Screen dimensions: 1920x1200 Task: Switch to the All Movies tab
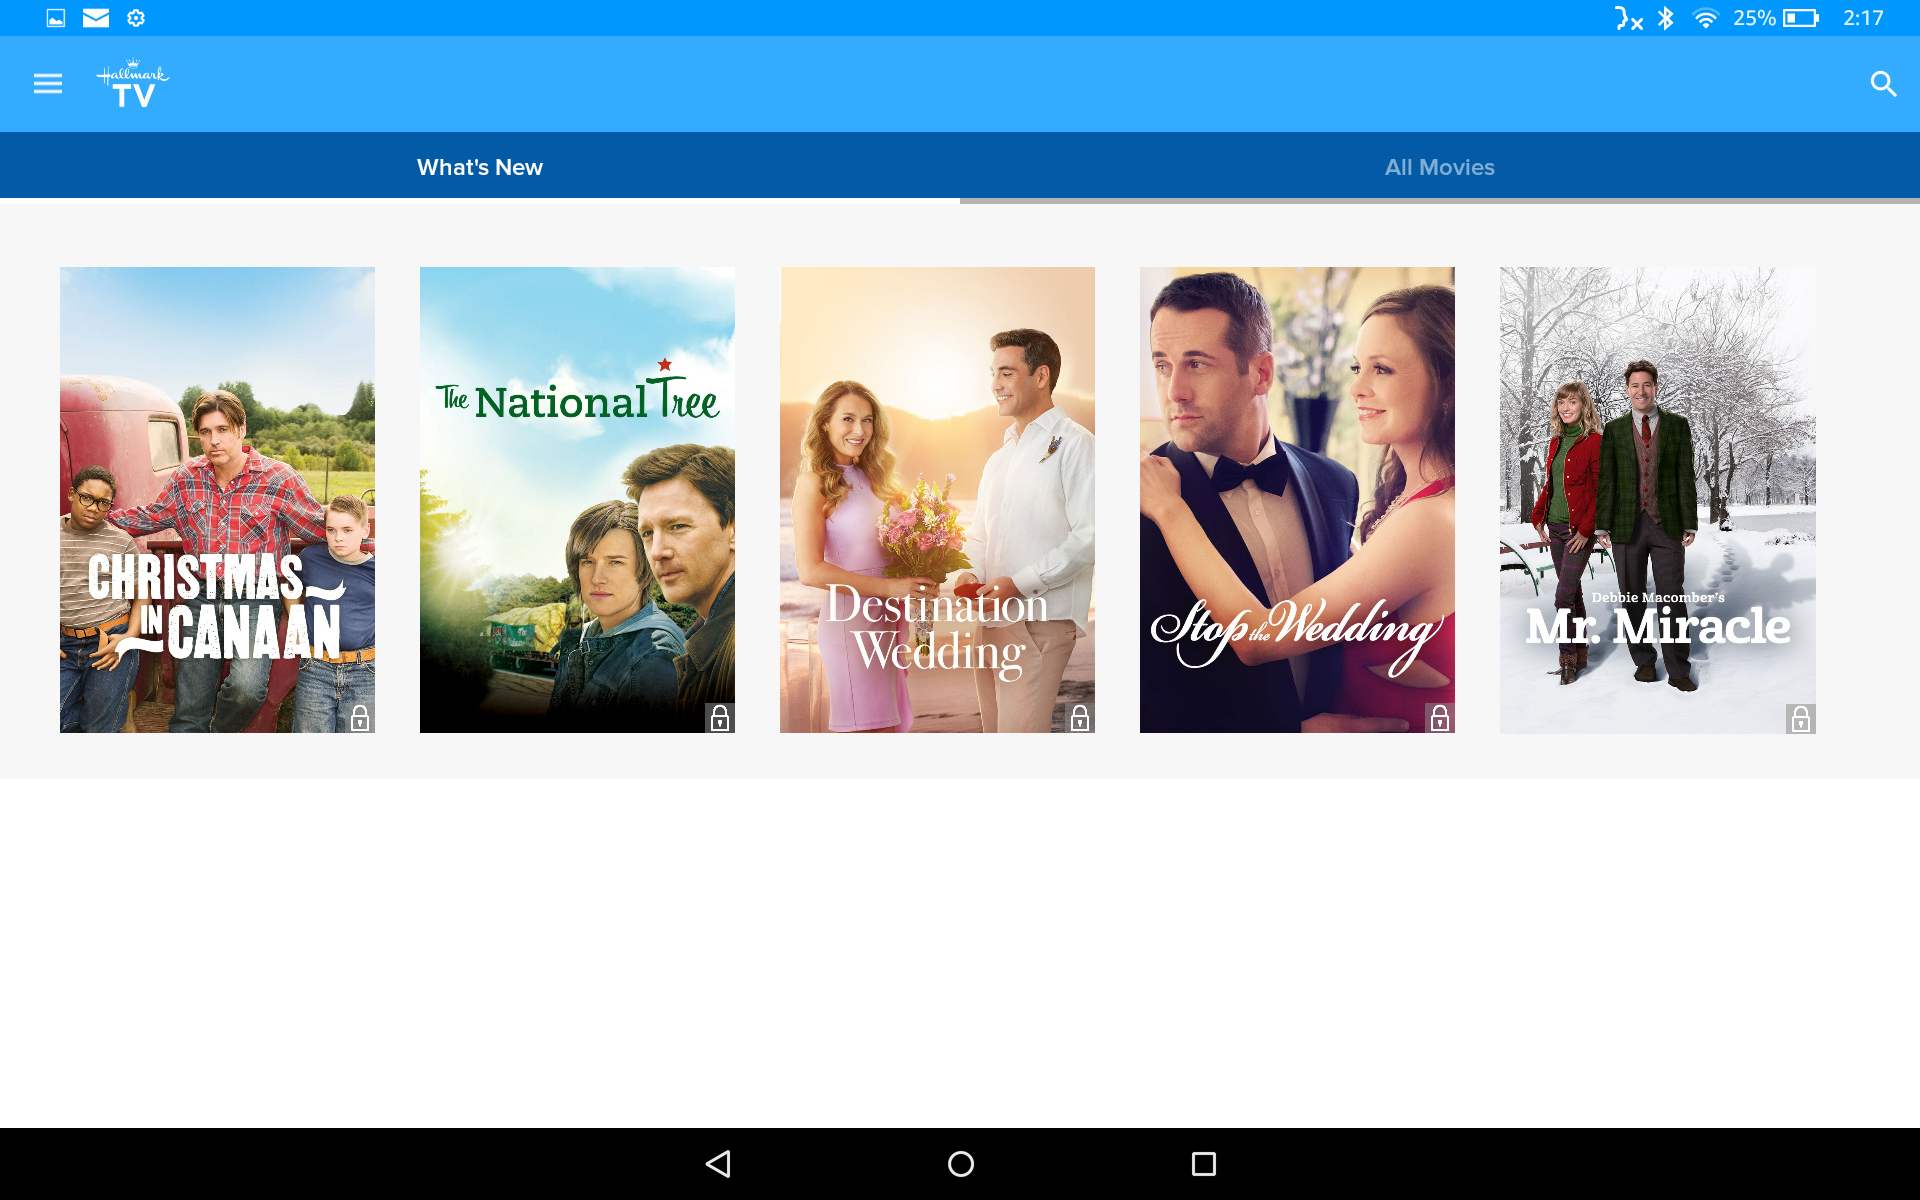(1440, 166)
